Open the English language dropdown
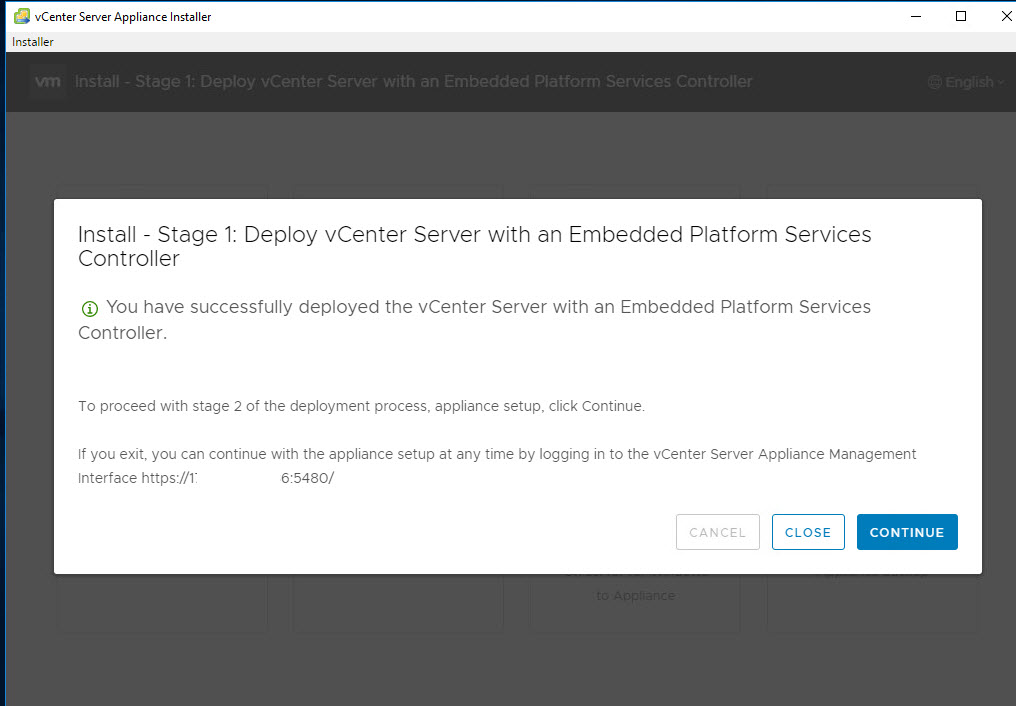 pos(968,82)
